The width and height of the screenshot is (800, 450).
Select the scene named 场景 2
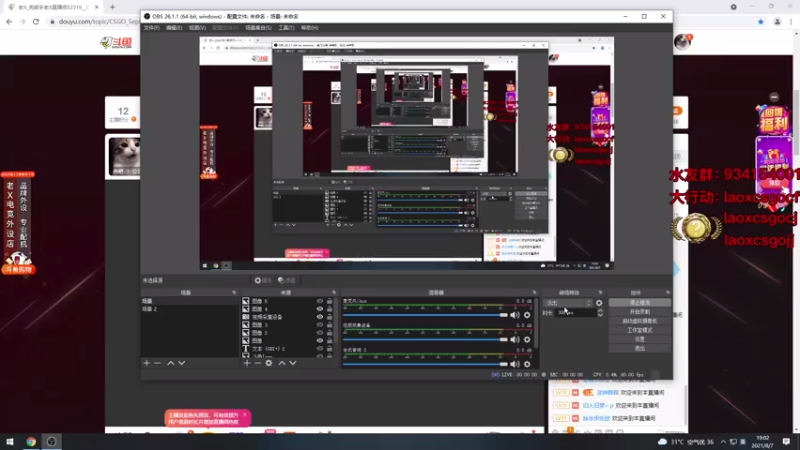click(x=189, y=309)
